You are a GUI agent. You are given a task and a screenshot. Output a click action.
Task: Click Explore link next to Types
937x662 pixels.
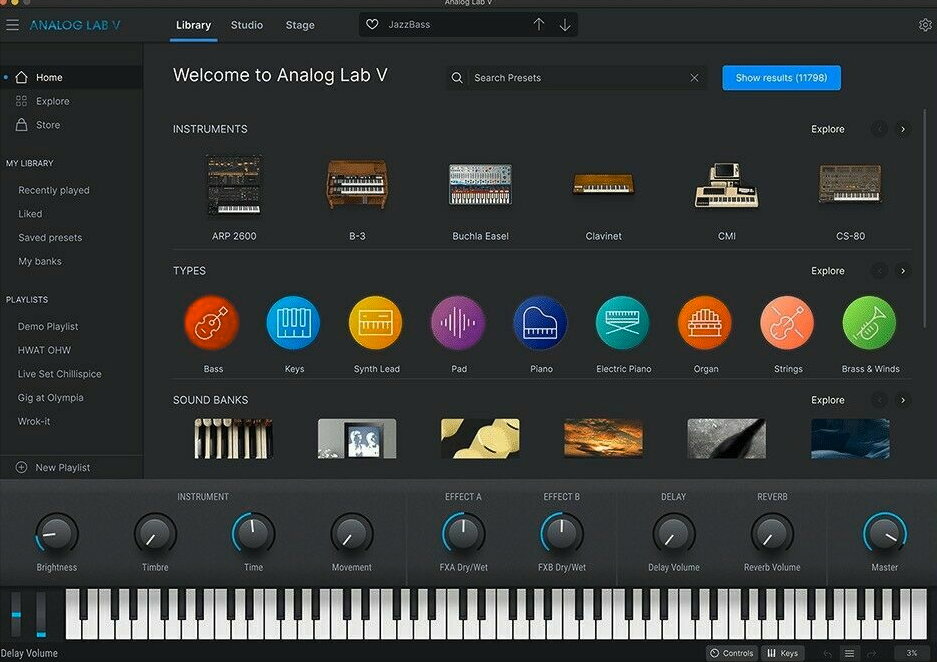[828, 271]
